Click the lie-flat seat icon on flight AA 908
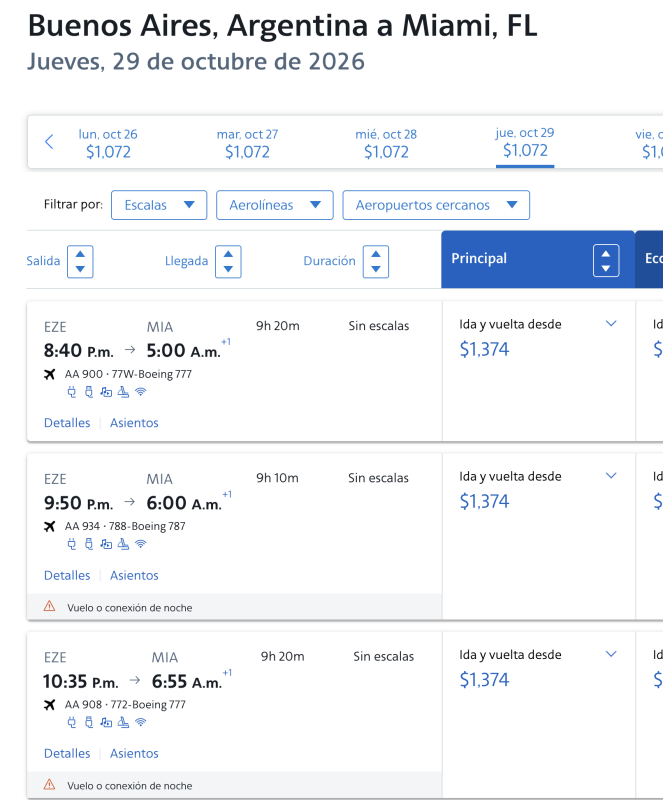663x800 pixels. [x=123, y=722]
